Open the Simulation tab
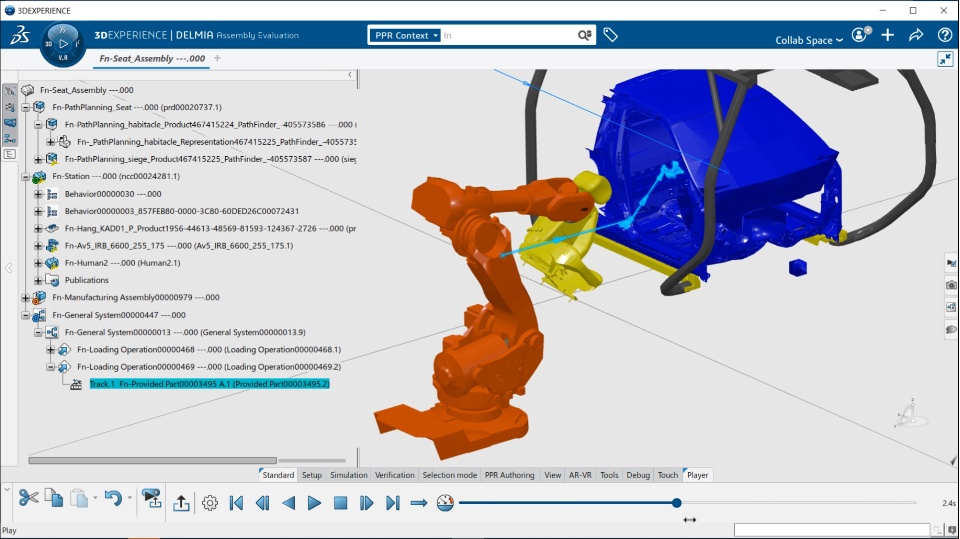 pyautogui.click(x=348, y=475)
